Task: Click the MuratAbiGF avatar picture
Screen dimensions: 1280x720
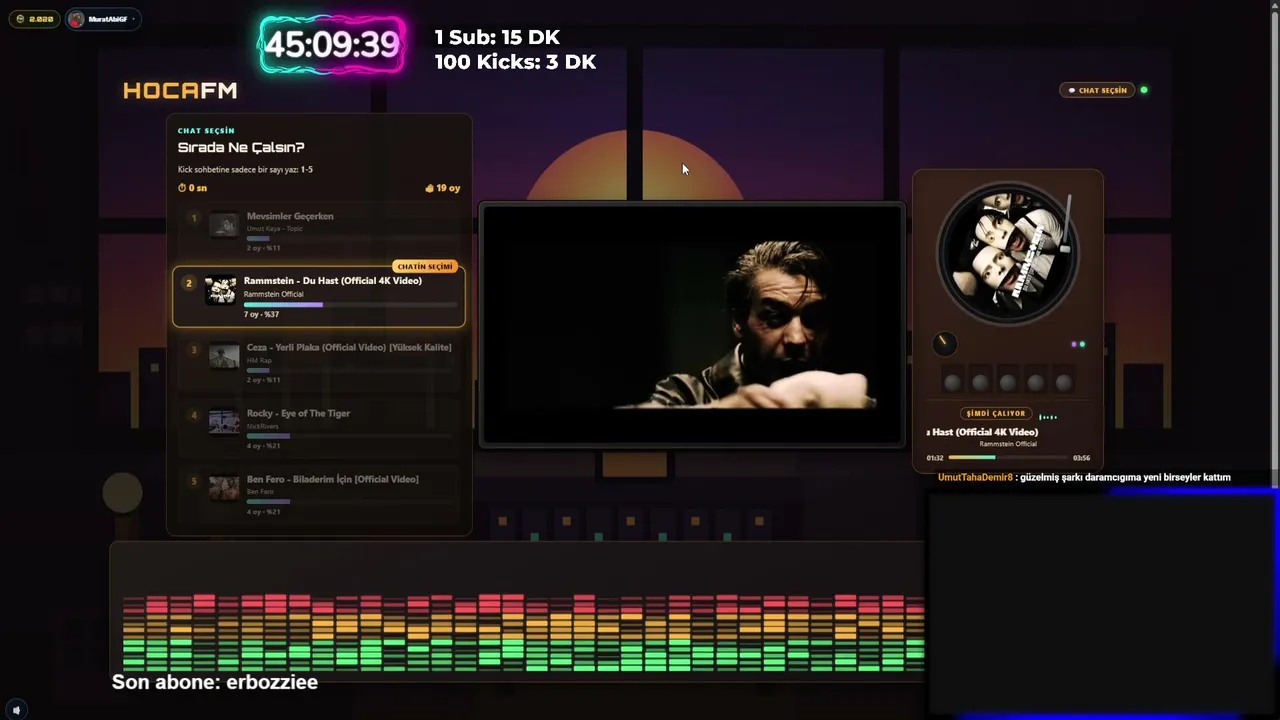Action: pos(77,19)
